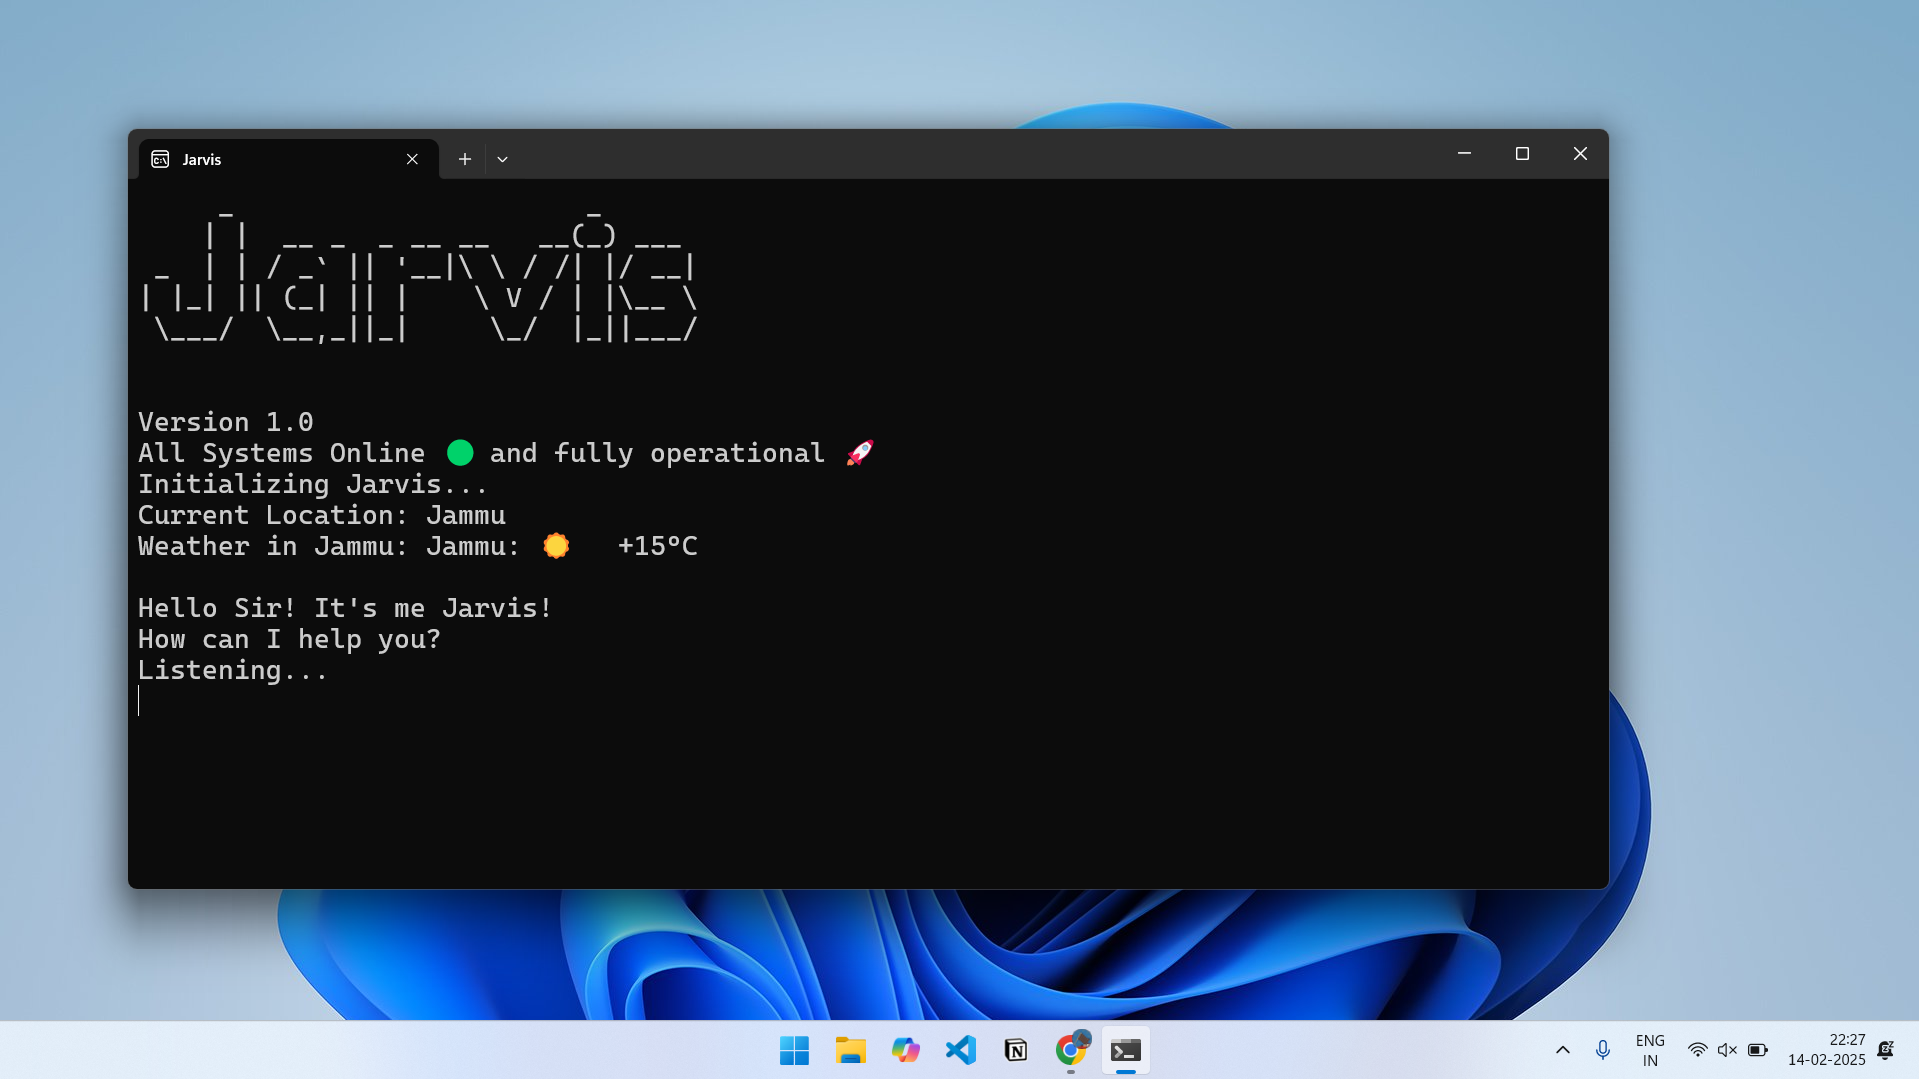Click the terminal tab icon beside Jarvis

pos(160,159)
